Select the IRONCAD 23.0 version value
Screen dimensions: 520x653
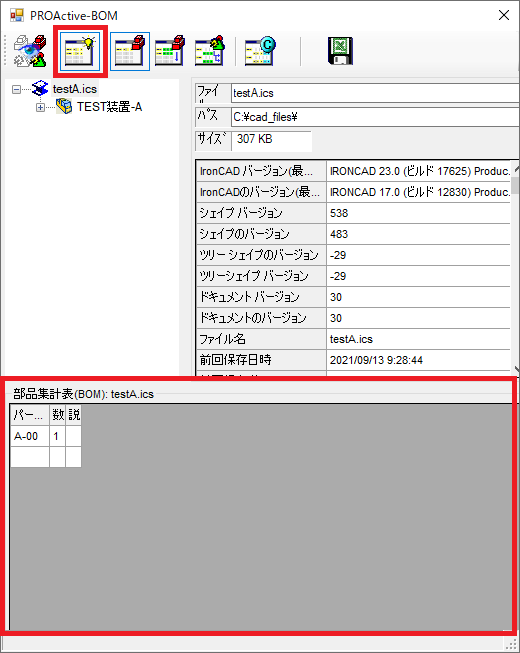point(418,171)
